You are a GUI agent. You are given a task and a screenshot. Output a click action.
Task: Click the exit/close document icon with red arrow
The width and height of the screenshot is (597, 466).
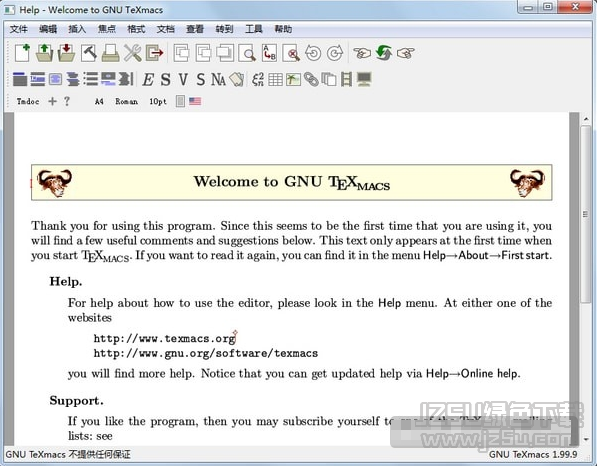coord(155,53)
